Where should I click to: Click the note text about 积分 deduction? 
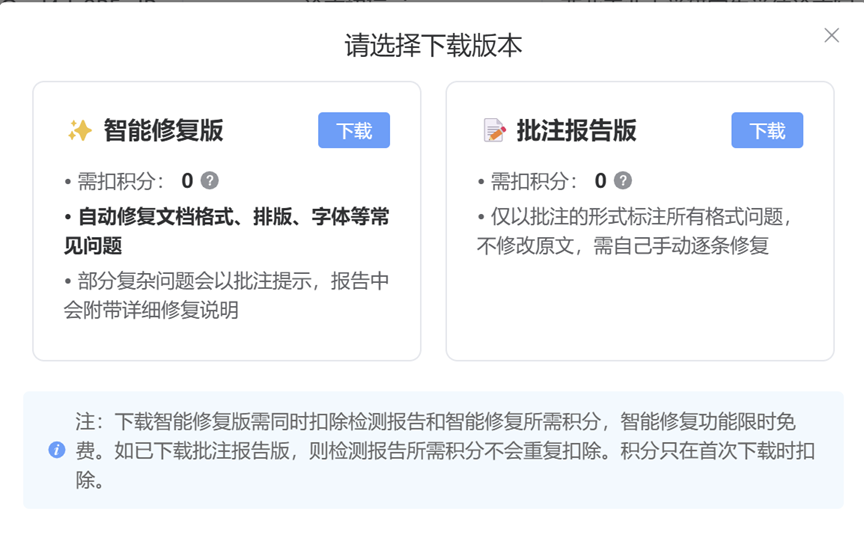[x=445, y=450]
